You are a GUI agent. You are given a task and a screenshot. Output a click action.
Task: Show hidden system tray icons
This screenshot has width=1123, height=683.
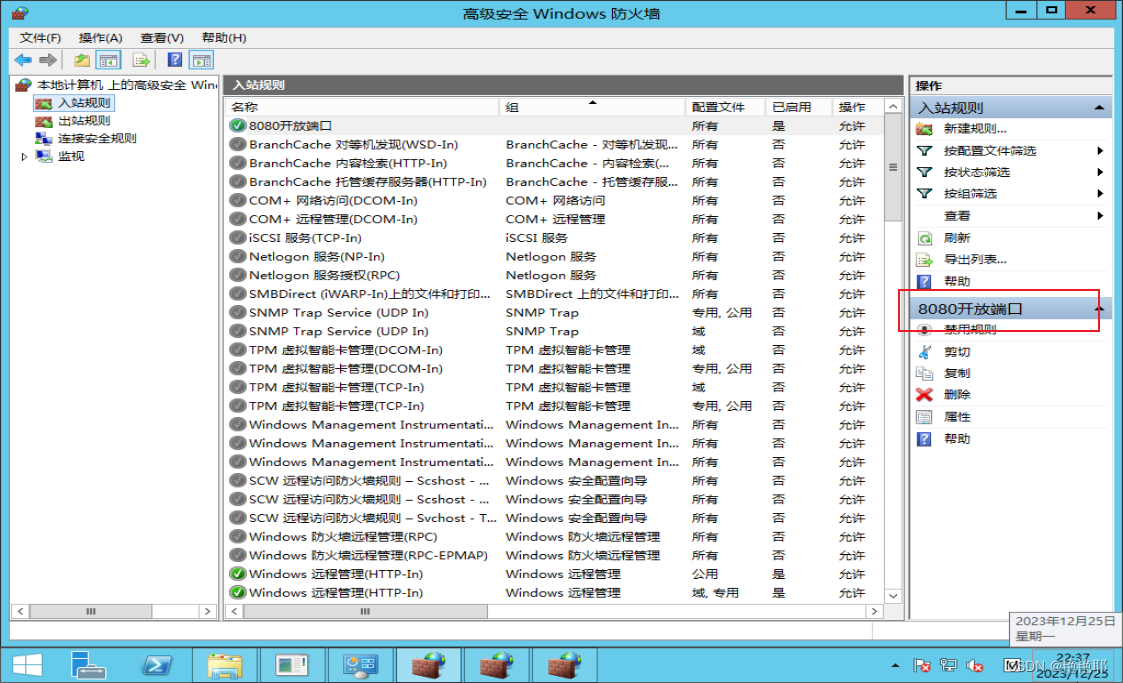[895, 666]
